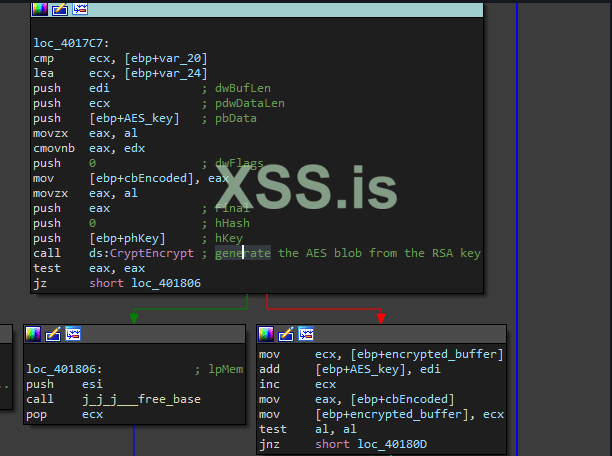Click 'add [ebp+AES_key], edi' line
The width and height of the screenshot is (612, 456).
click(x=350, y=369)
